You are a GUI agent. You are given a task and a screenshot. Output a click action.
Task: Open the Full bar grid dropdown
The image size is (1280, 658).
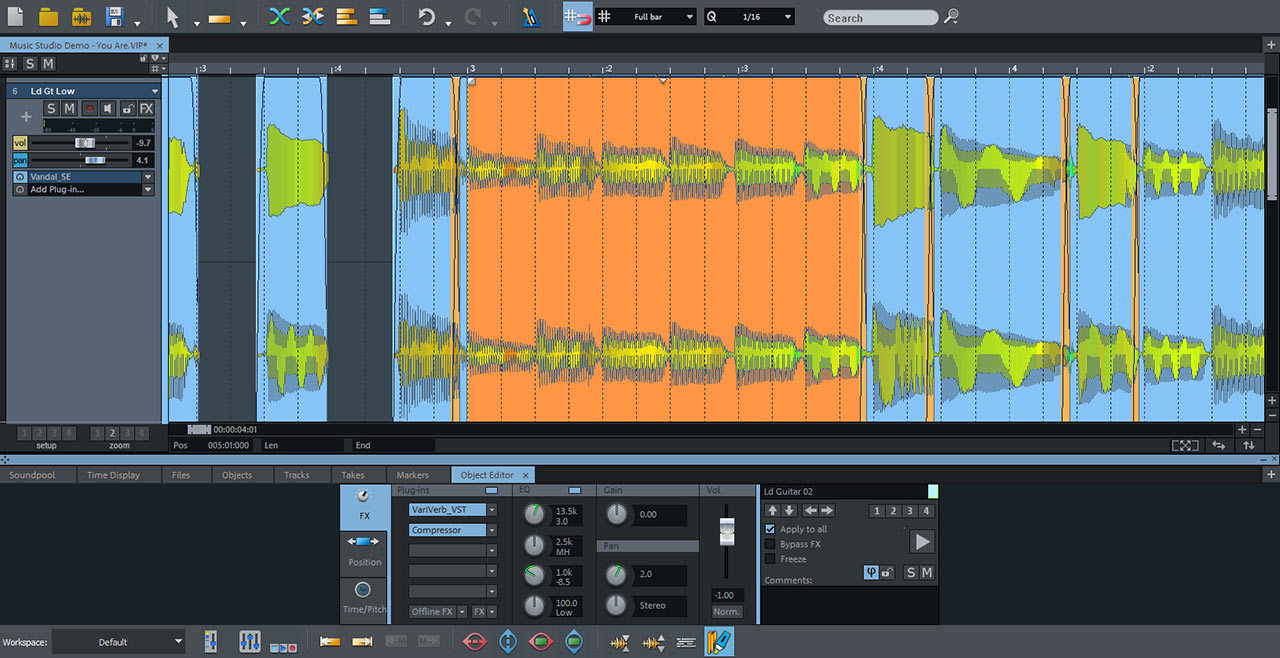689,17
